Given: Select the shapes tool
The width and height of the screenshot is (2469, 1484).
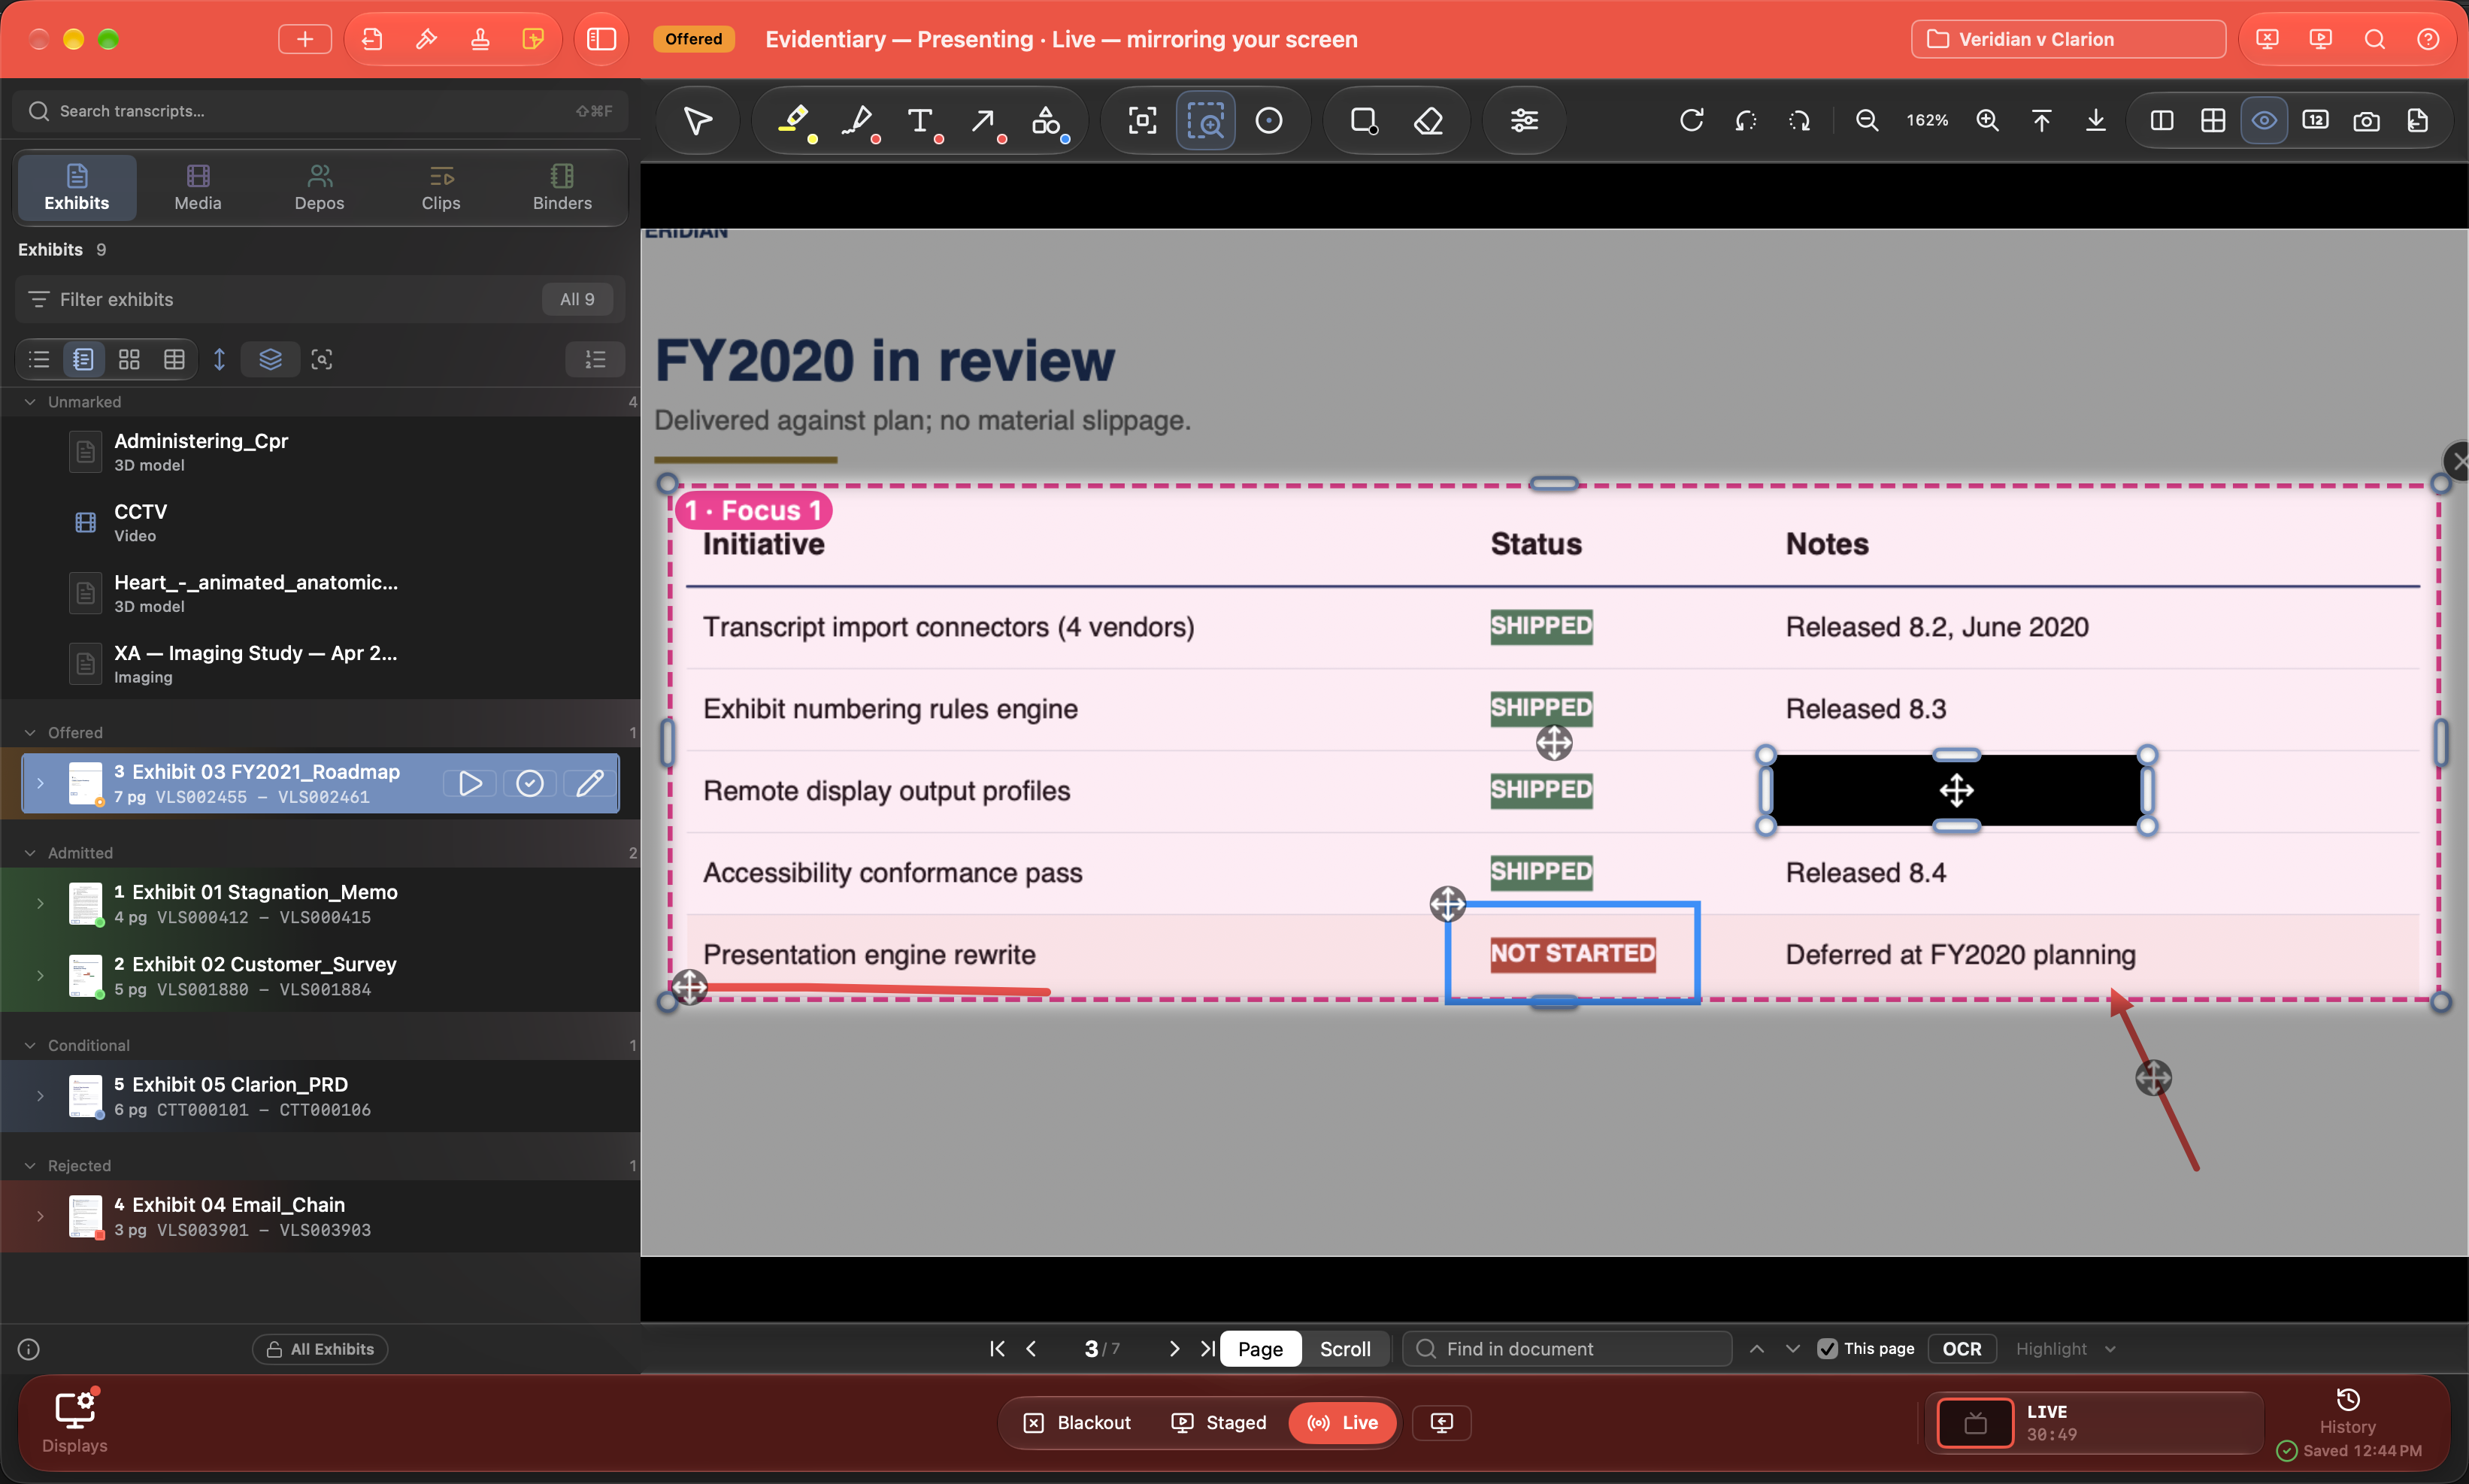Looking at the screenshot, I should (1046, 121).
